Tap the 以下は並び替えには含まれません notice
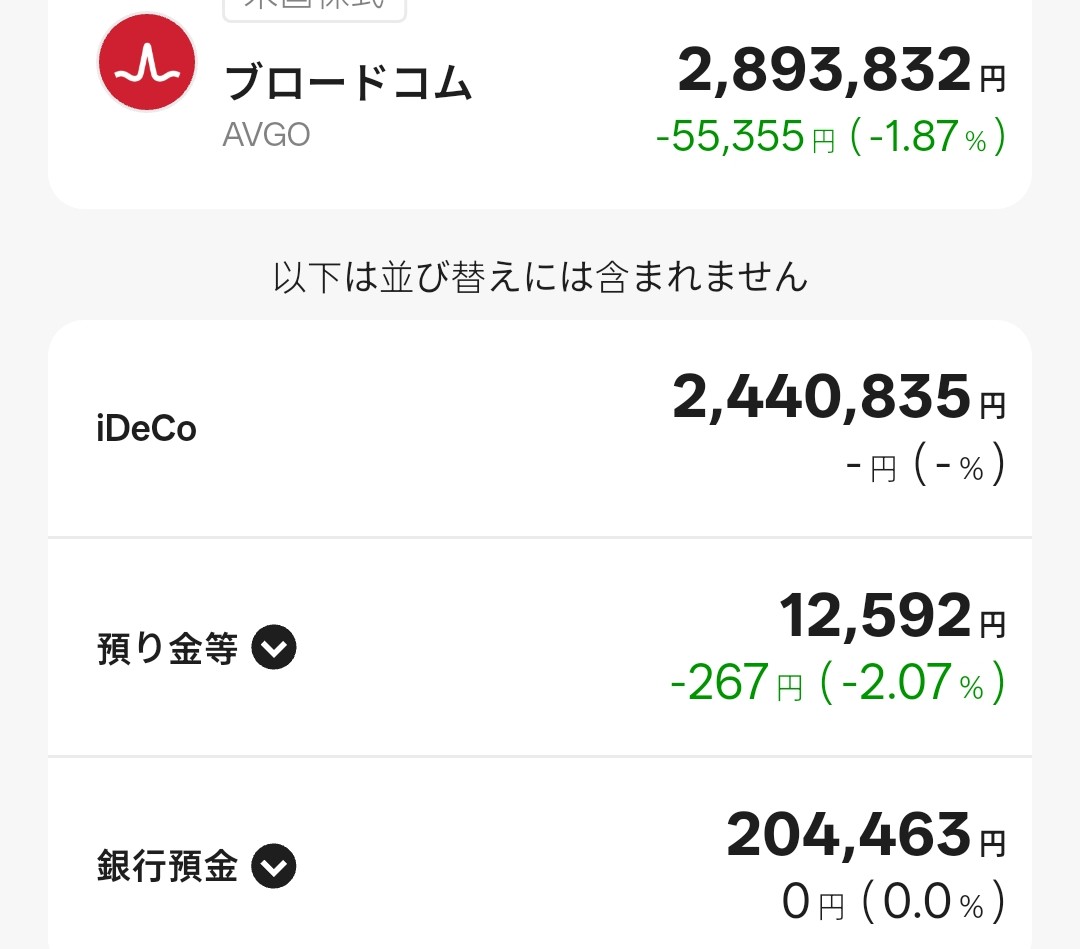 click(x=540, y=277)
